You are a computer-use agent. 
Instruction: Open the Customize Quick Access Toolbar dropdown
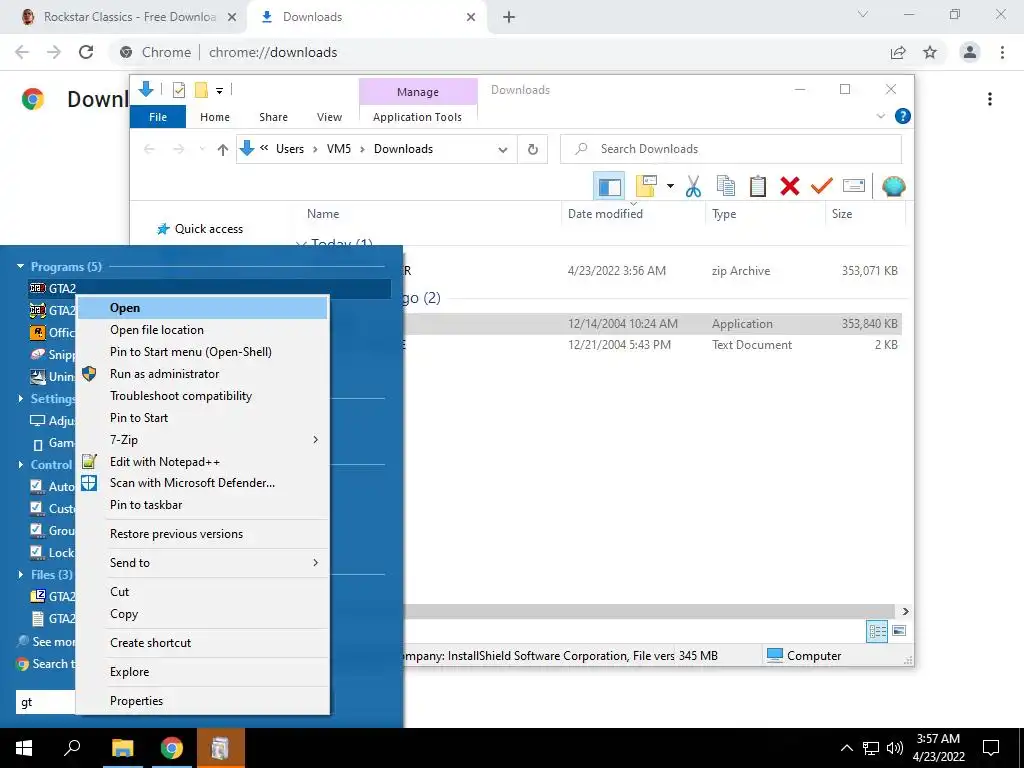pos(219,91)
